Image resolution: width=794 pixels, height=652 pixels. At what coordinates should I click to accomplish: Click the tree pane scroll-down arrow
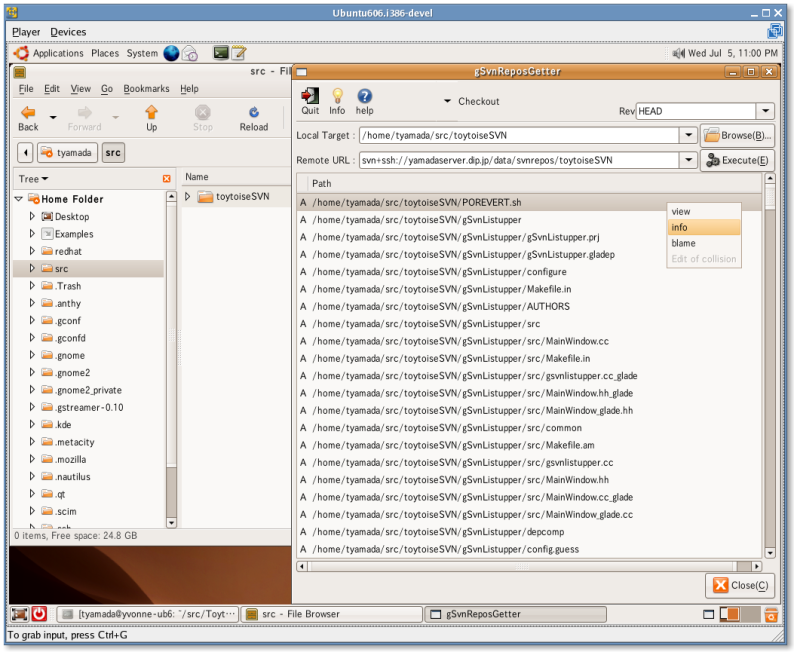171,523
